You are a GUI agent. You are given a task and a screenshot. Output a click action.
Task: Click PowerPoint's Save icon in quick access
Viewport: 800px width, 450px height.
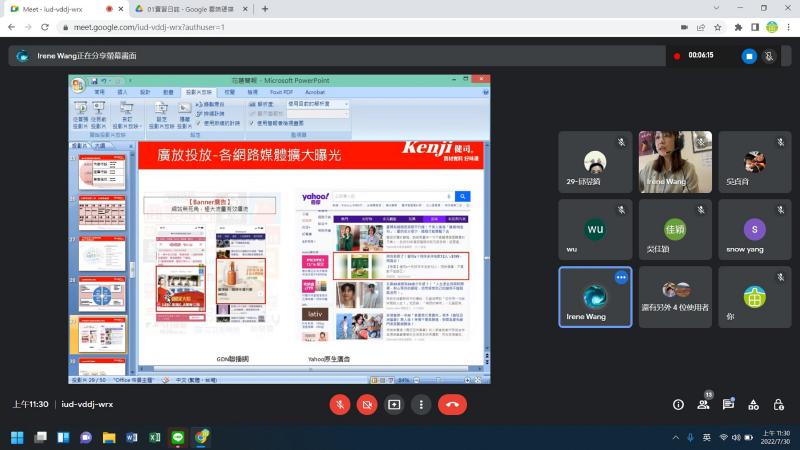coord(94,81)
